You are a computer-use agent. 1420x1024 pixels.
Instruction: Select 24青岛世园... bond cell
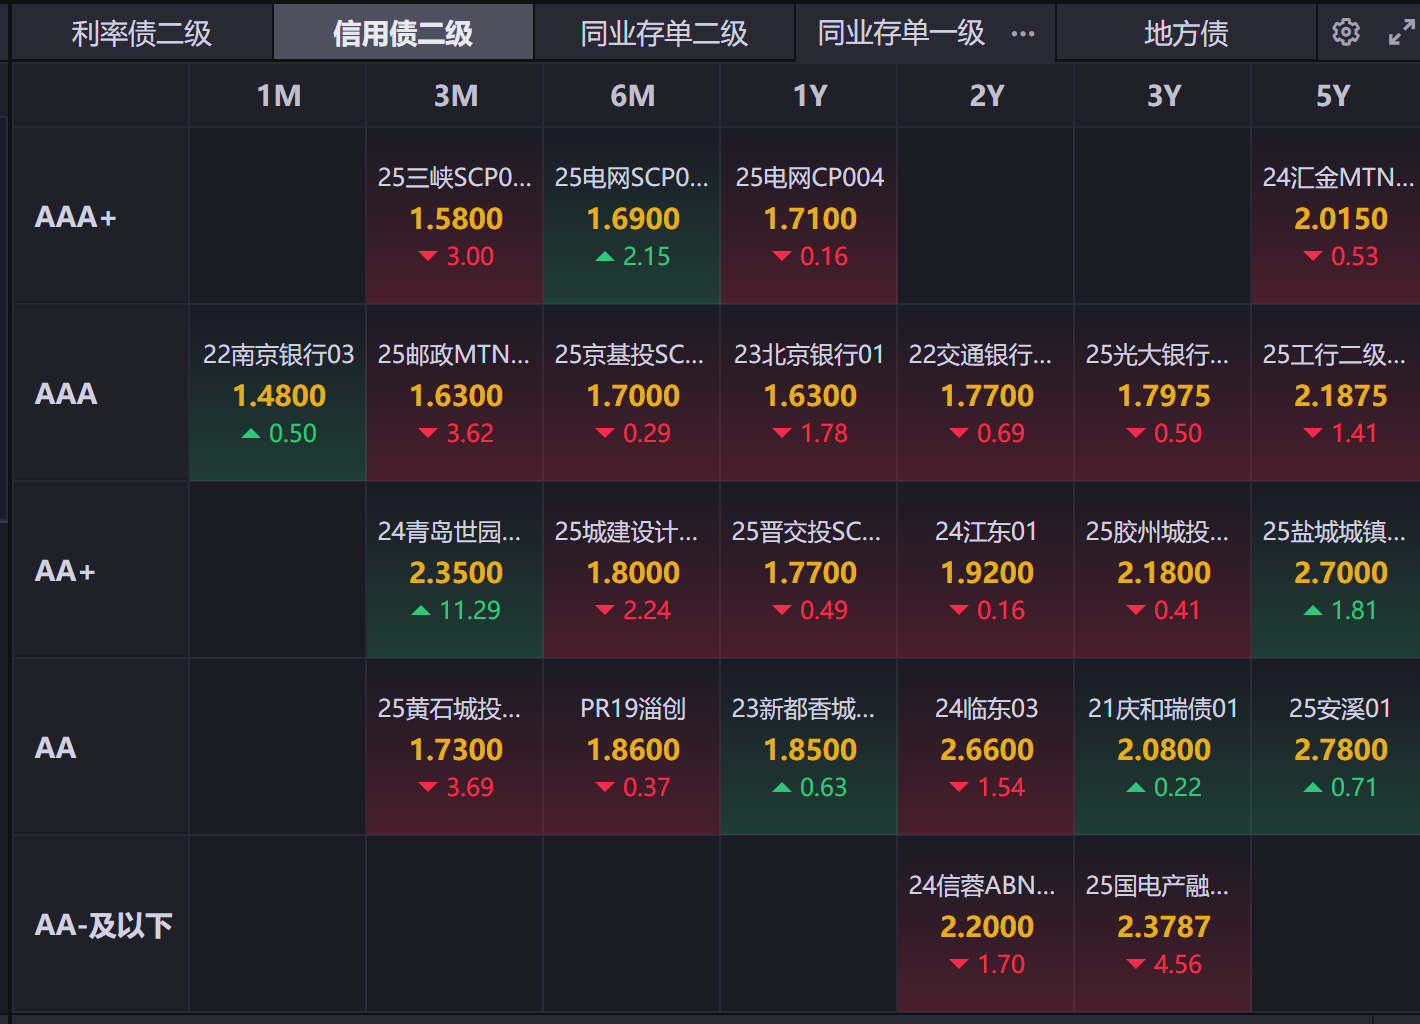[455, 570]
